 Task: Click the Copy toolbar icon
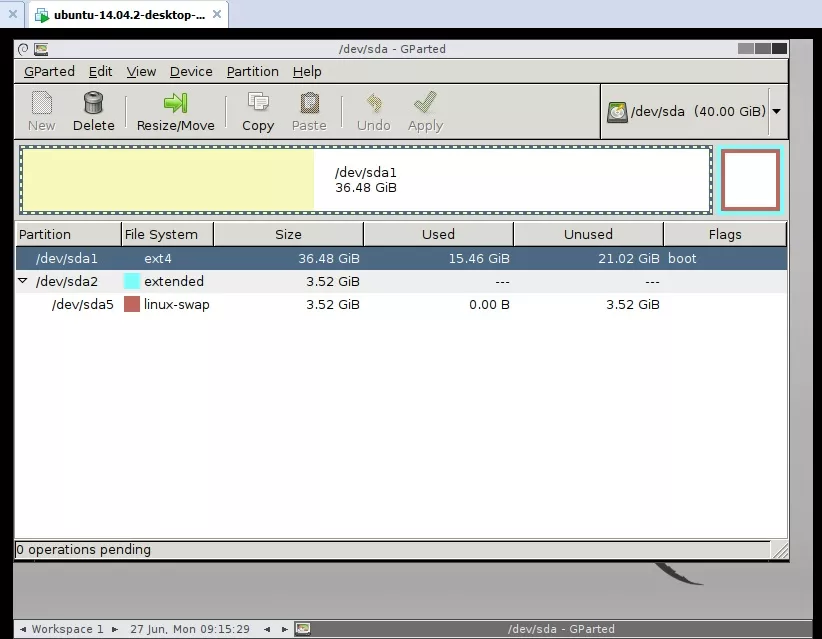point(258,102)
